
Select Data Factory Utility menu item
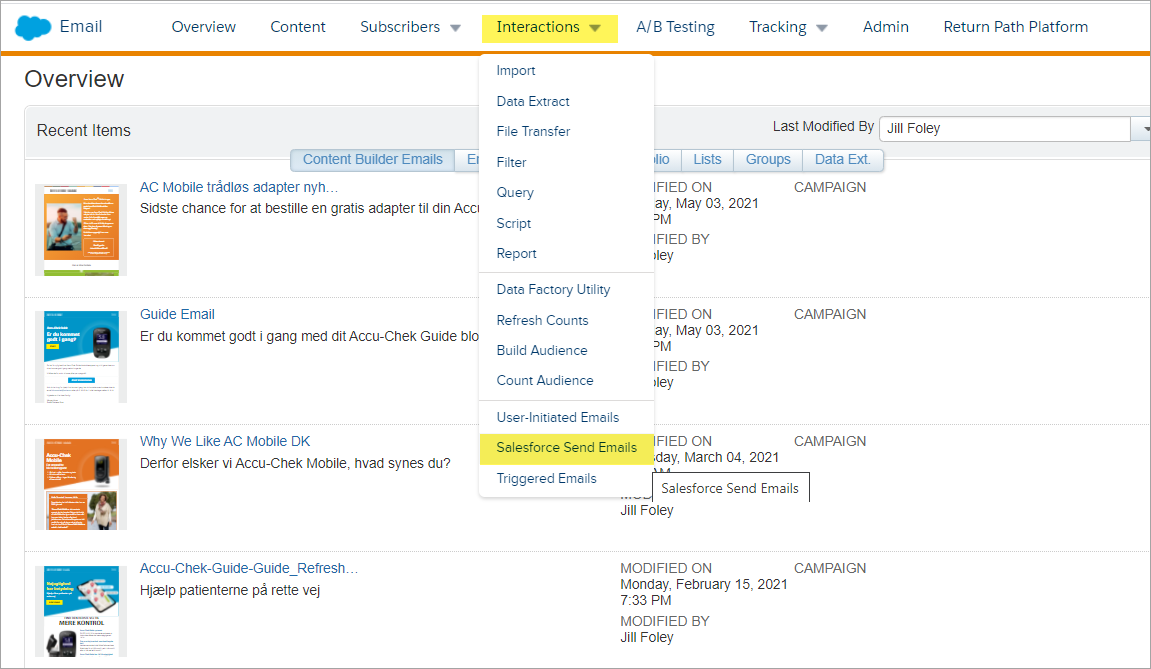[553, 289]
